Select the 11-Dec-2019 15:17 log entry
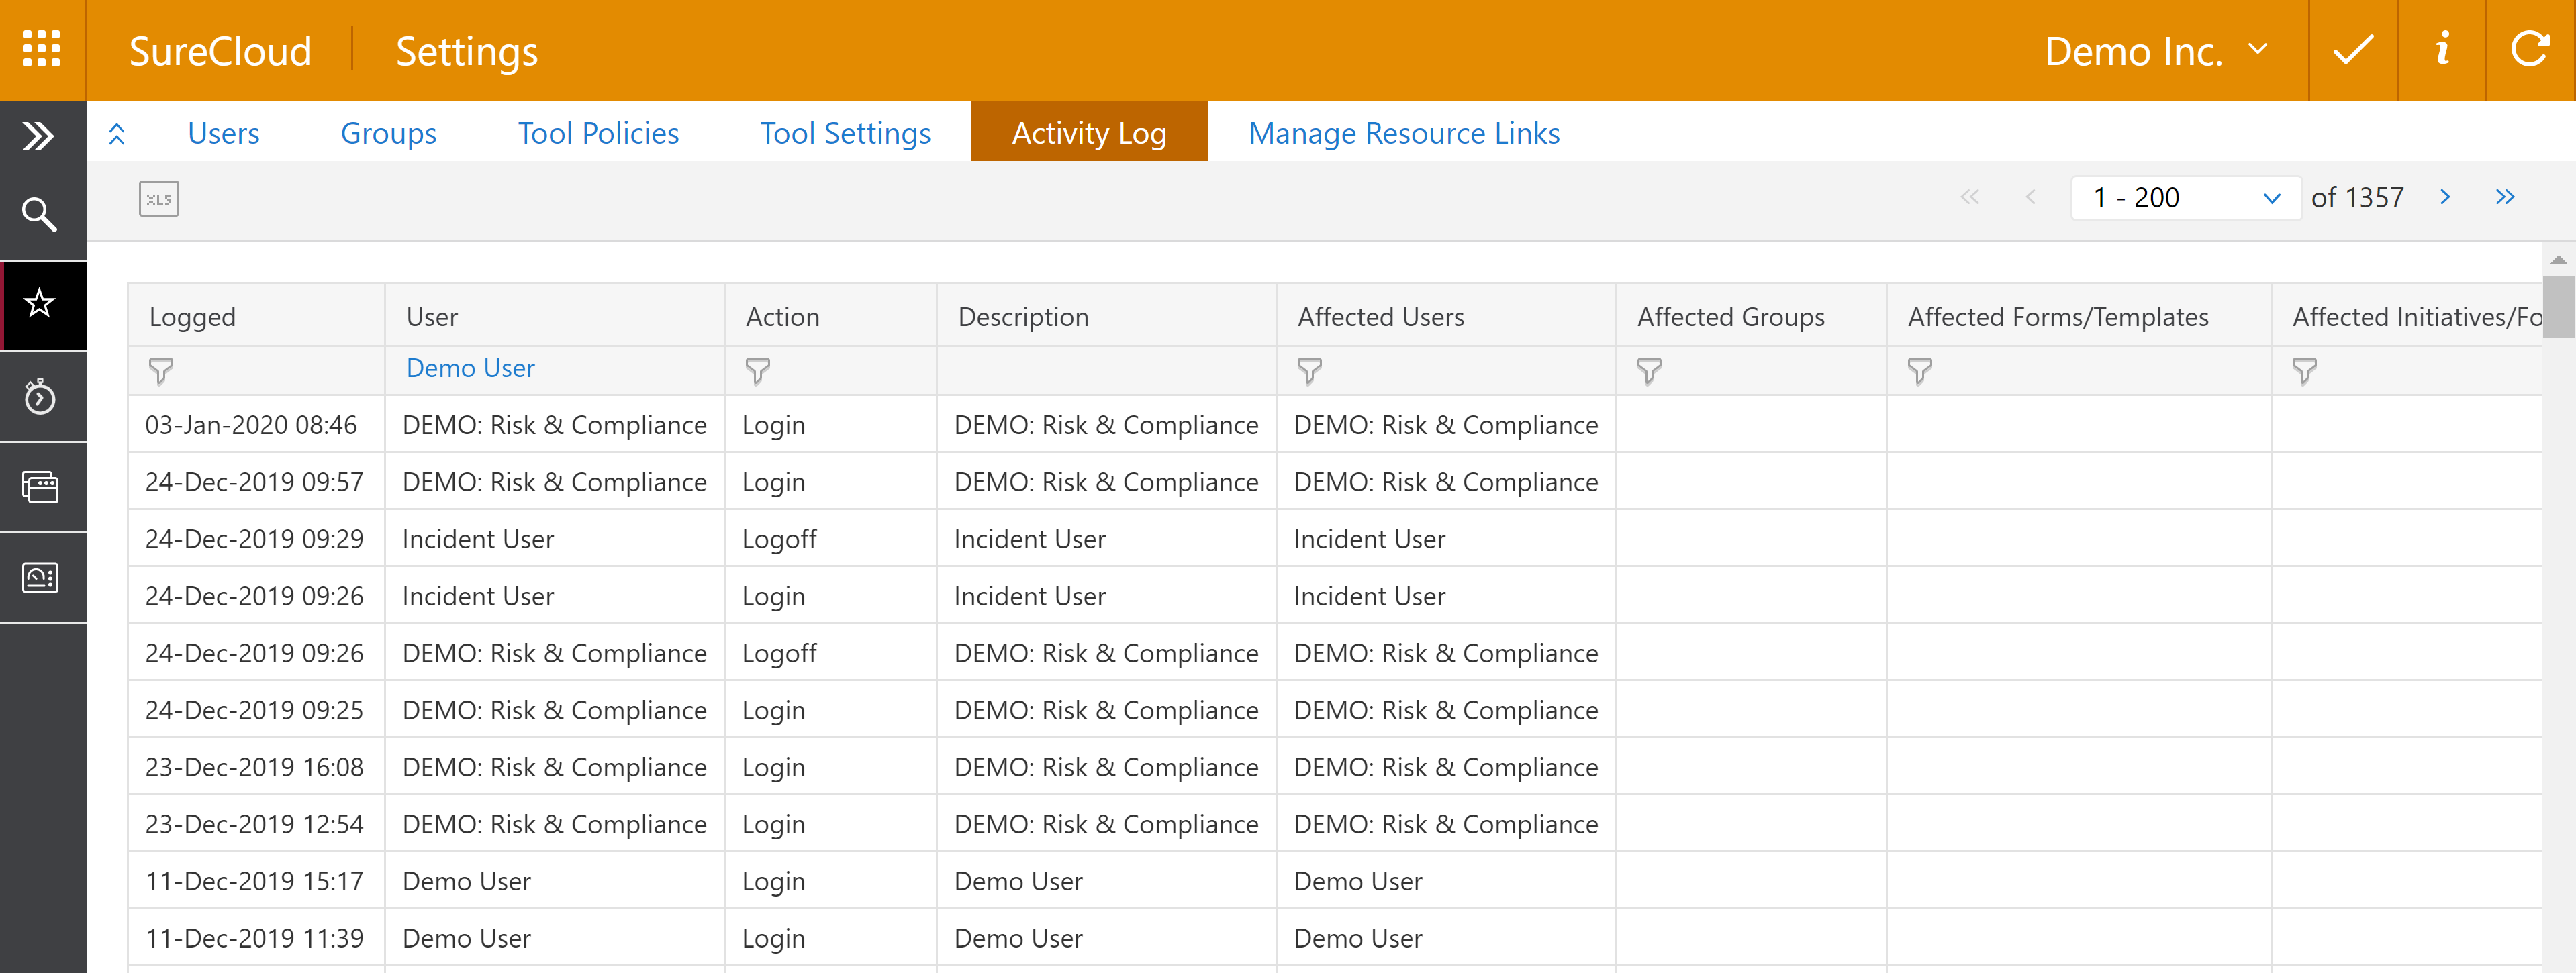 [1335, 881]
